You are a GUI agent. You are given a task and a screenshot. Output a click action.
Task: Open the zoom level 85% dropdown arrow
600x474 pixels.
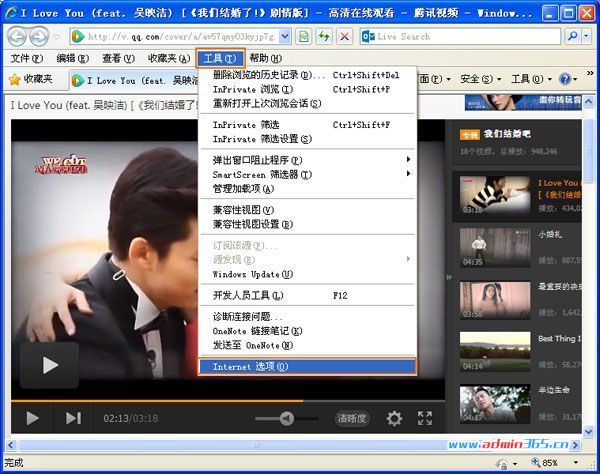click(576, 463)
